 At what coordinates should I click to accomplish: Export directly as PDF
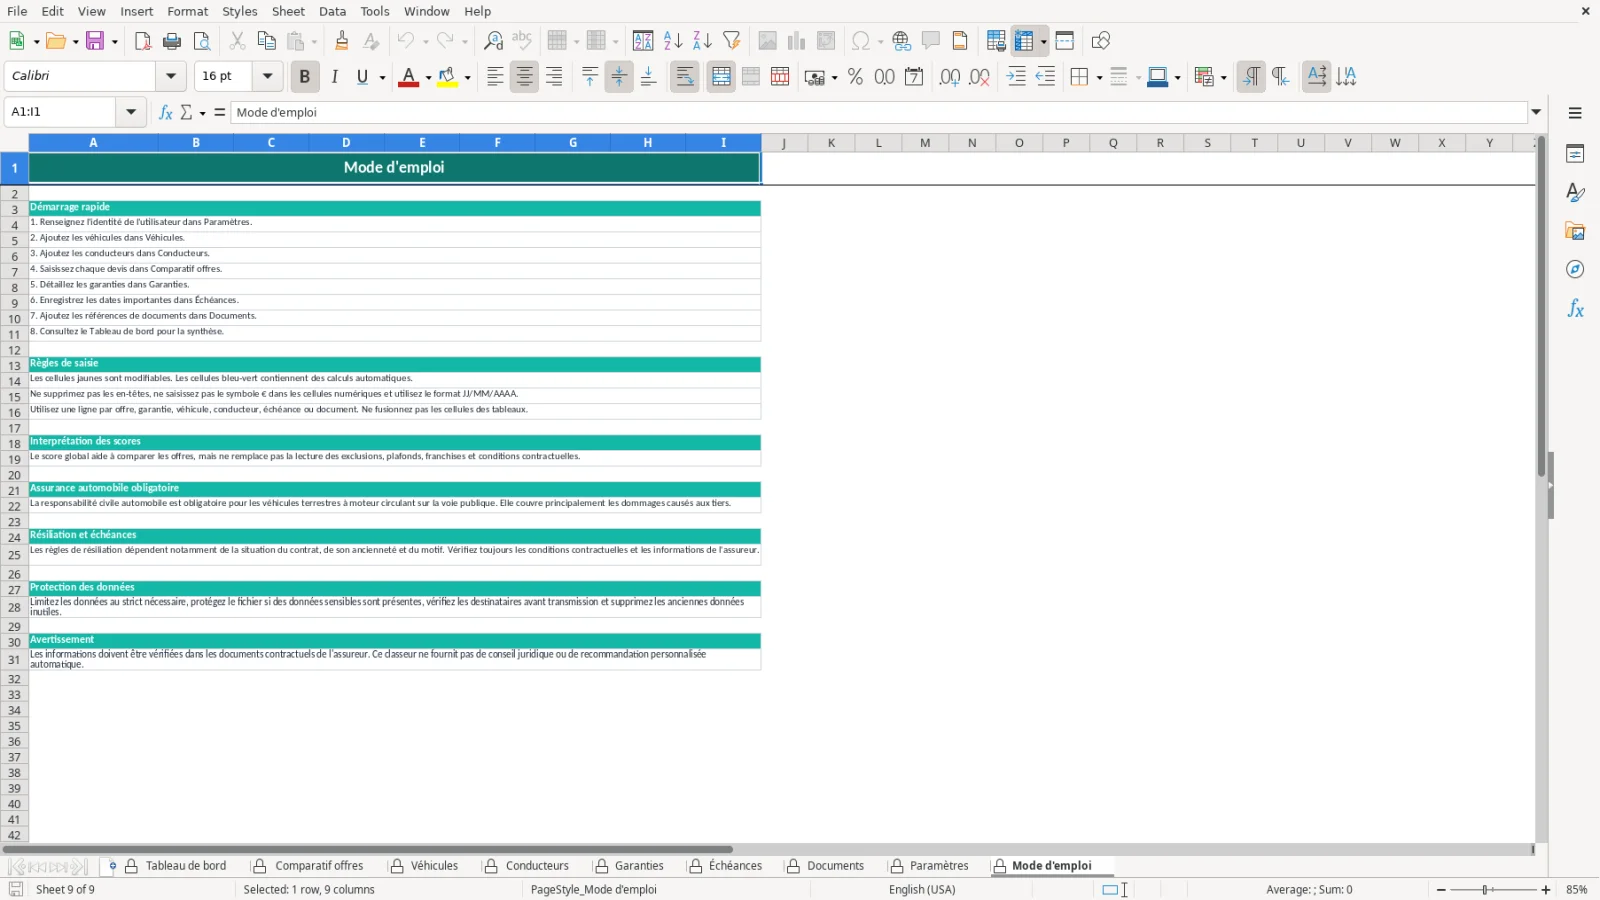[x=143, y=41]
